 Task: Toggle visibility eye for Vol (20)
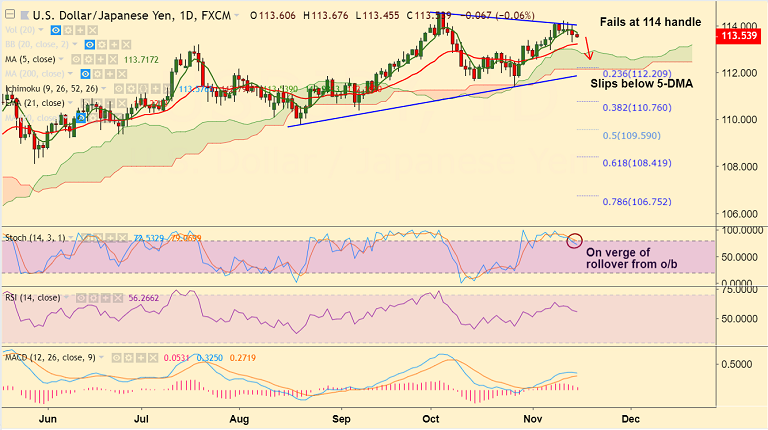(x=56, y=30)
